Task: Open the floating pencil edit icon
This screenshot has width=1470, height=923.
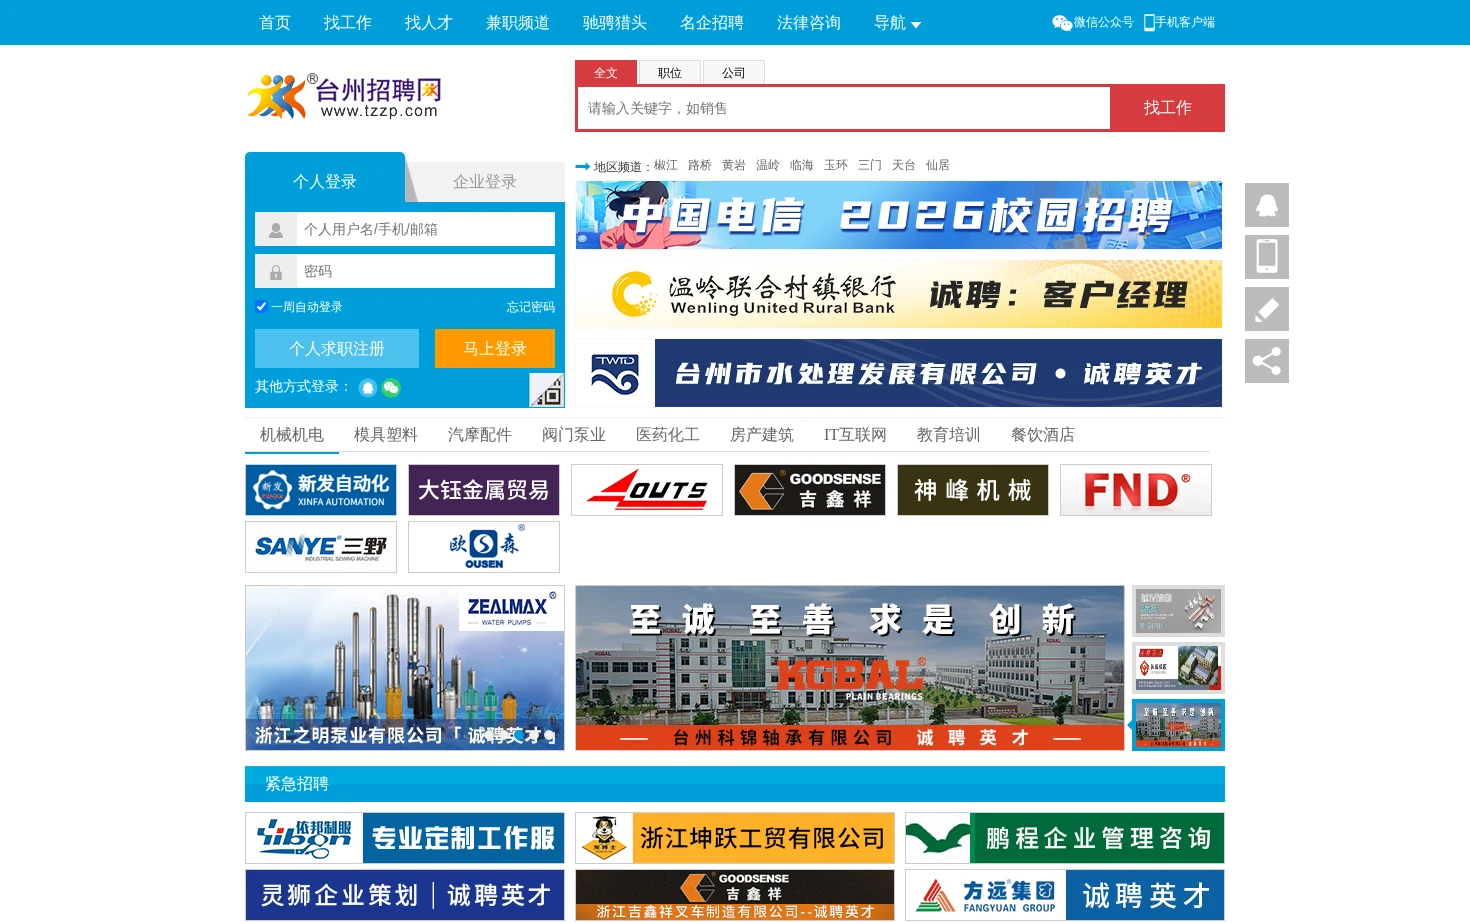Action: click(x=1267, y=309)
